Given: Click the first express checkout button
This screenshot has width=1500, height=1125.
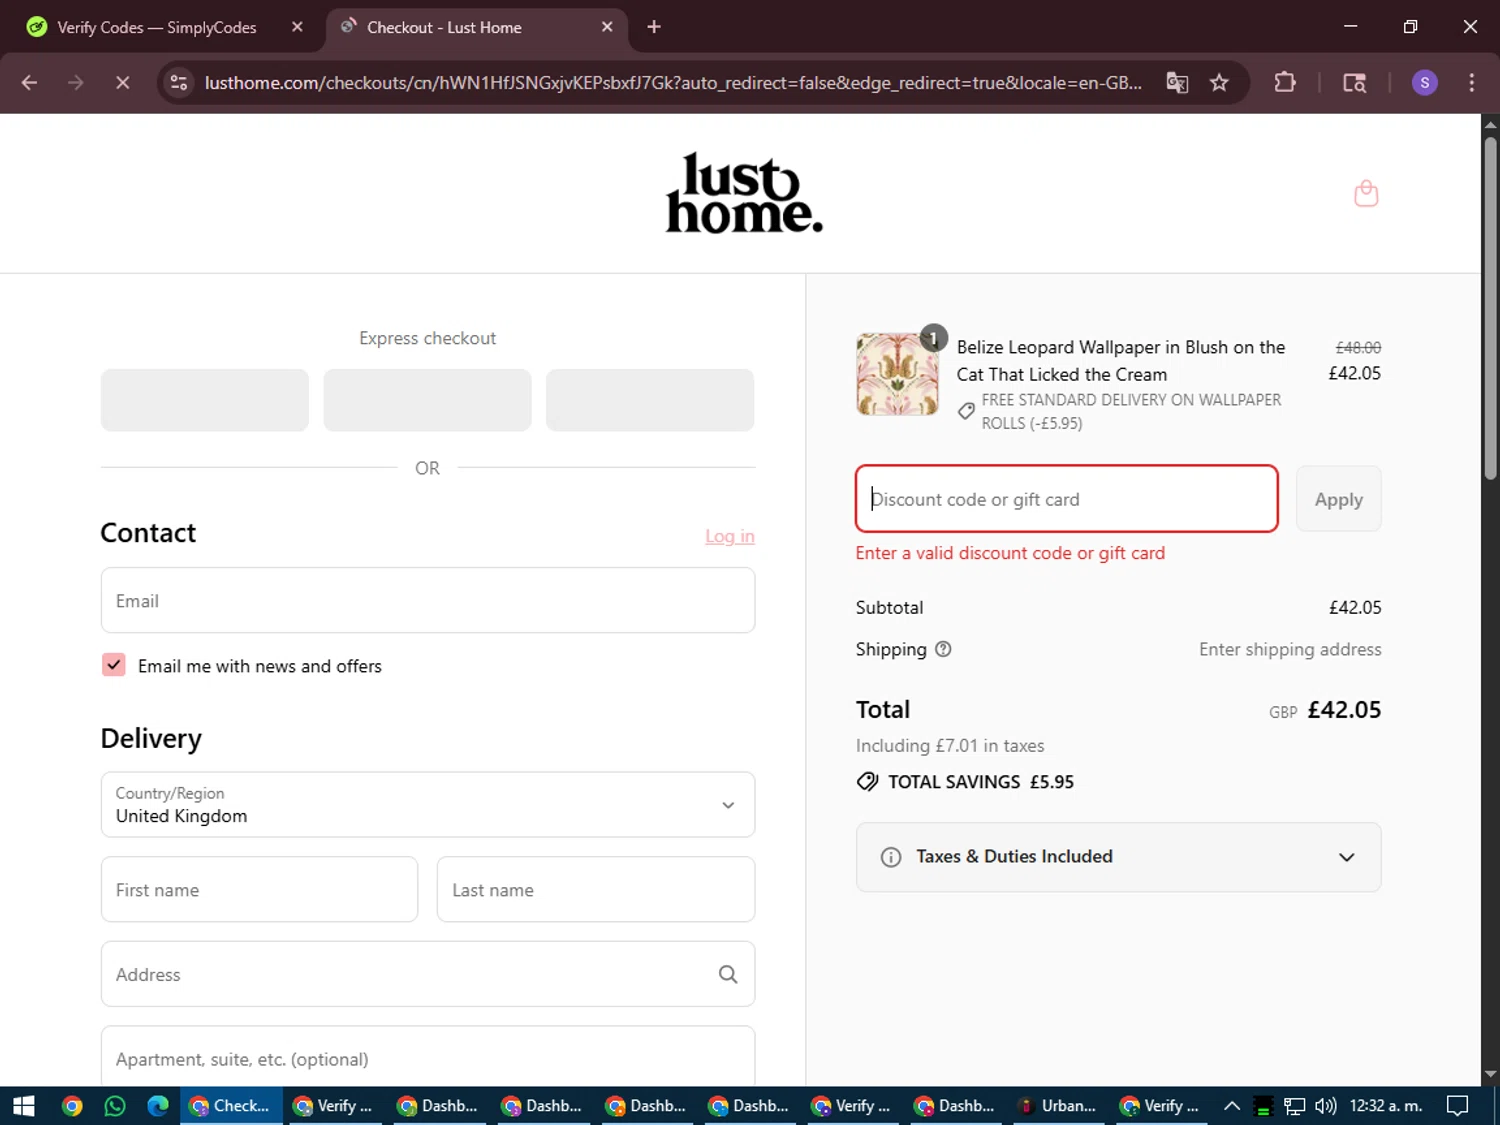Looking at the screenshot, I should [205, 400].
